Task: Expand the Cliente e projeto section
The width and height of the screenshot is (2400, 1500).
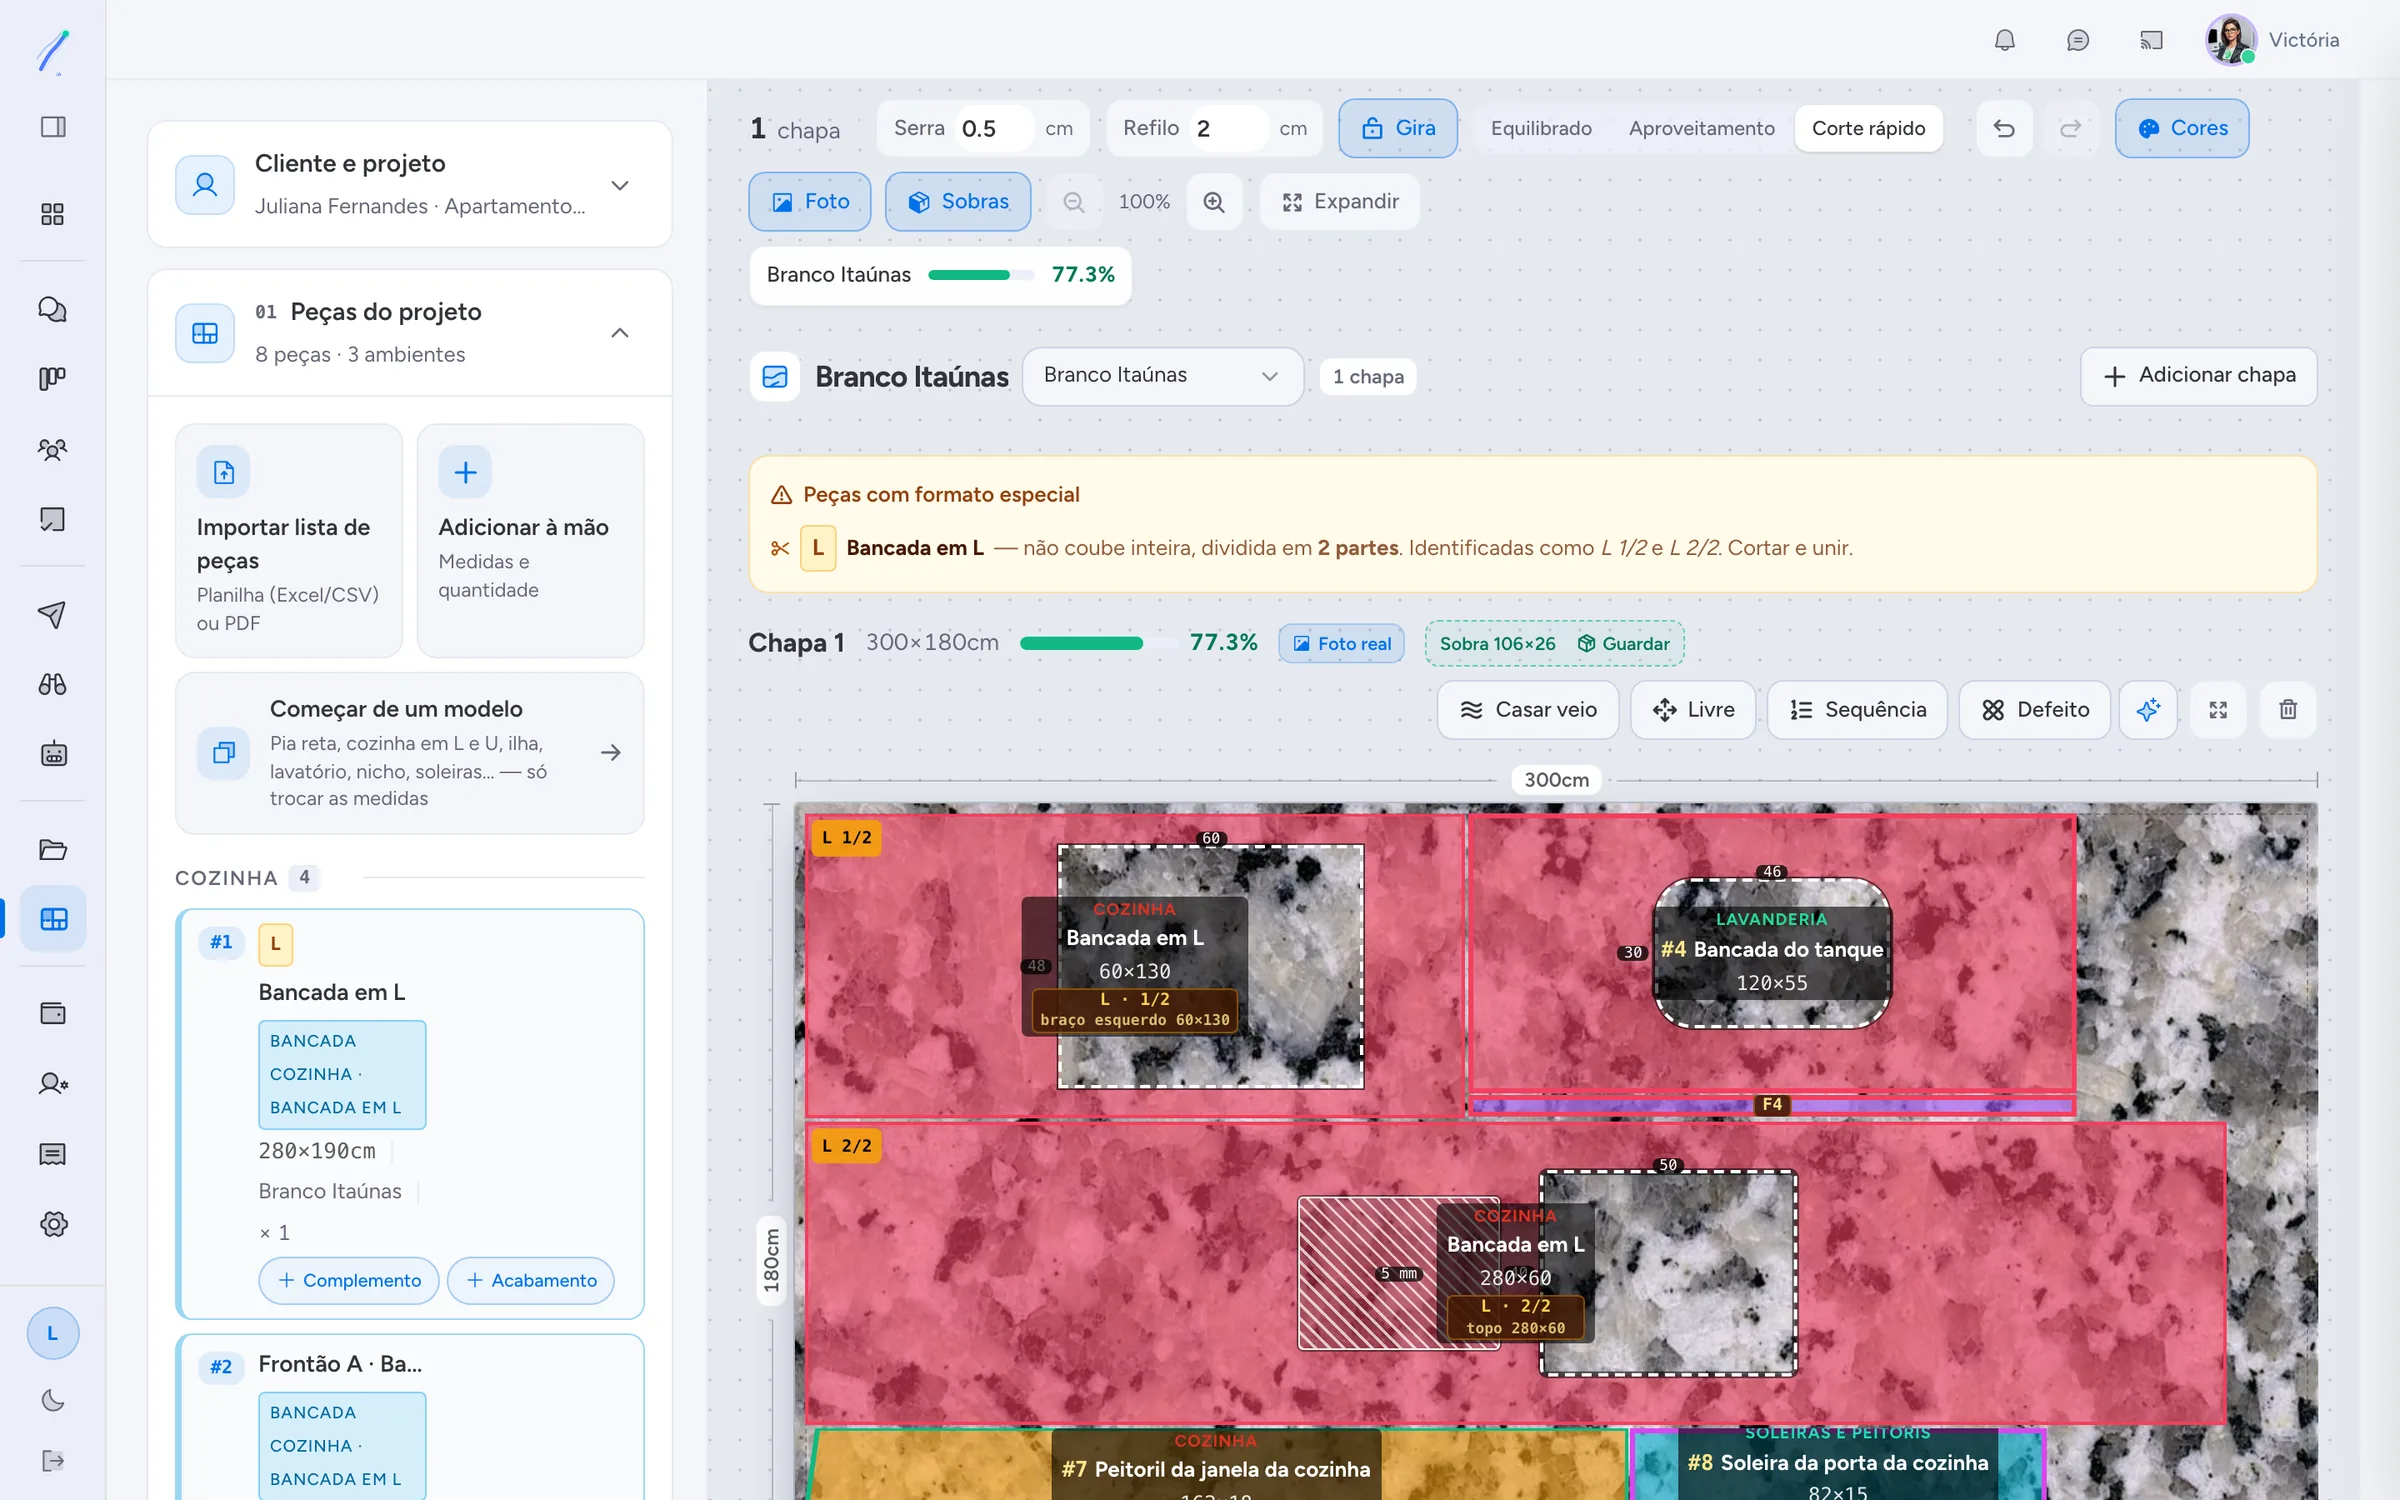Action: (620, 185)
